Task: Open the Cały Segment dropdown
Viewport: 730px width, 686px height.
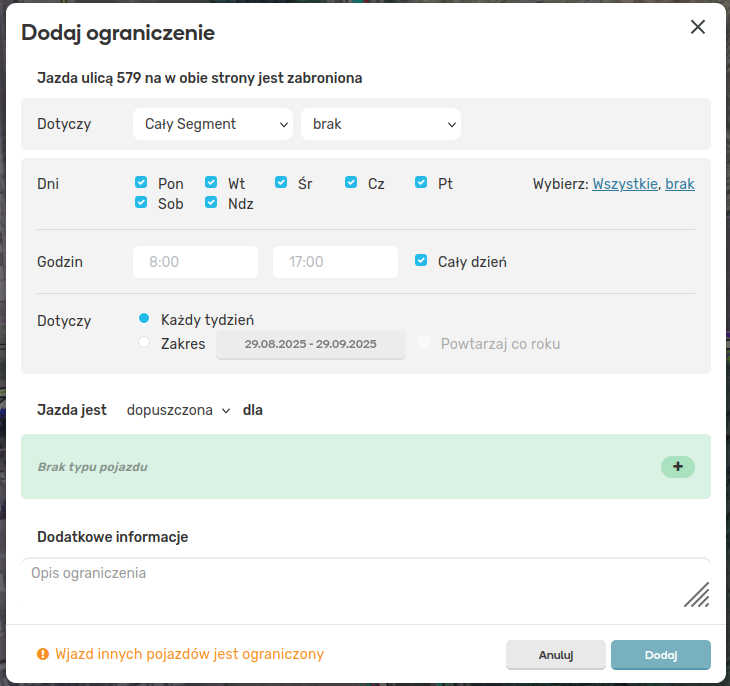Action: pyautogui.click(x=212, y=124)
